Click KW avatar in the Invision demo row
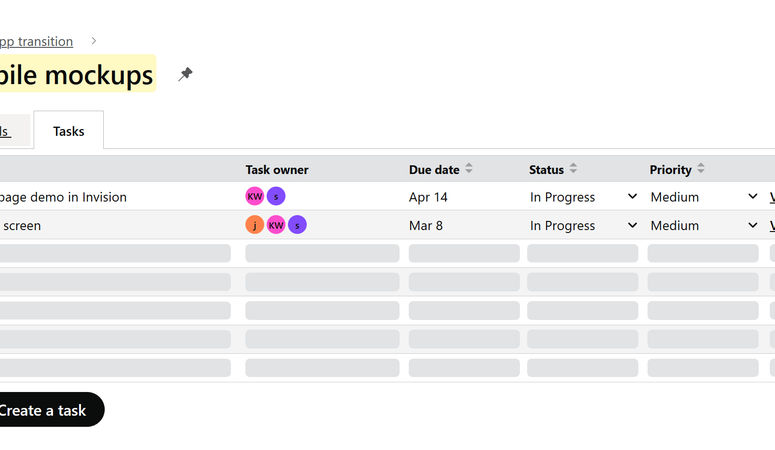 (x=255, y=196)
